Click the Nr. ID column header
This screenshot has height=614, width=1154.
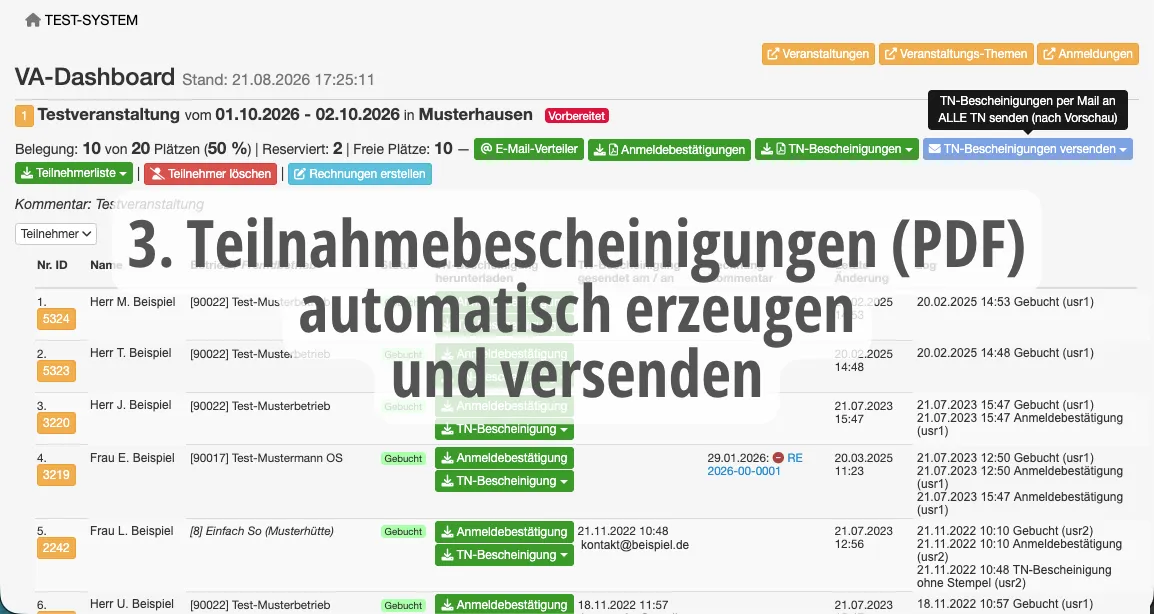pyautogui.click(x=52, y=264)
